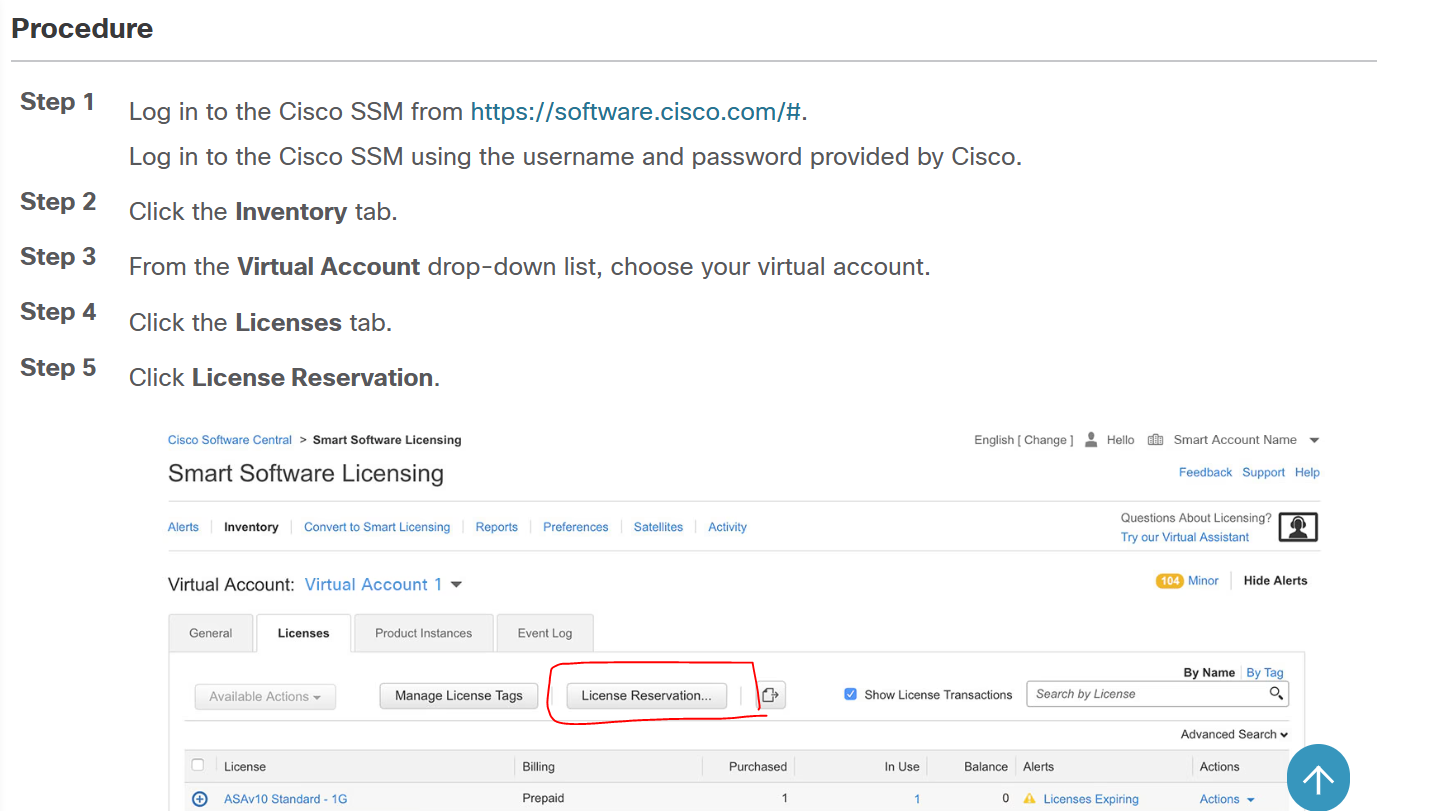Switch to the Licenses tab
Screen dimensions: 1440x811
pos(304,633)
